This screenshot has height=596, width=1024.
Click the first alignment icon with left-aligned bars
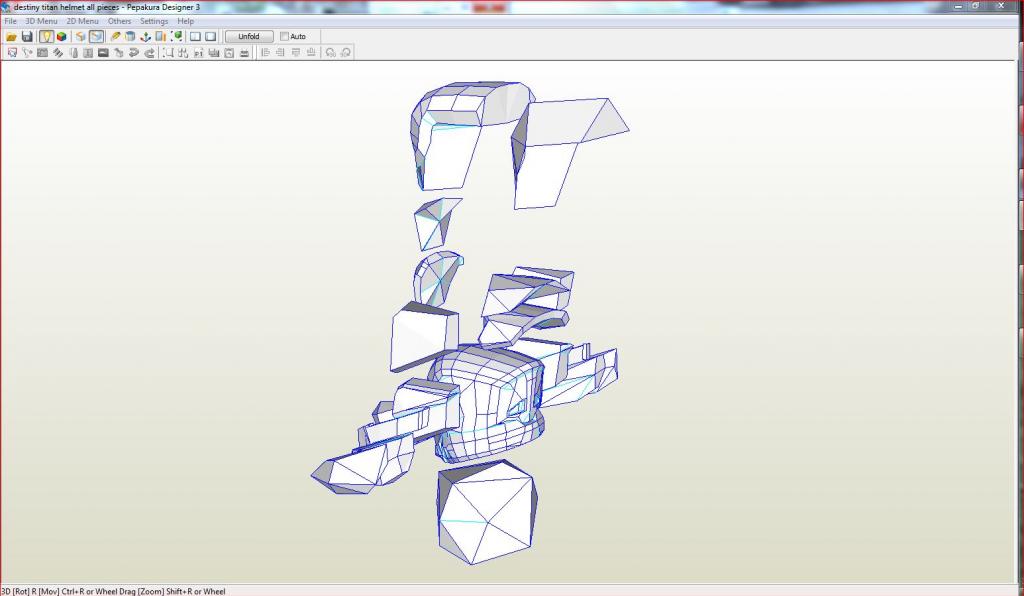[264, 53]
